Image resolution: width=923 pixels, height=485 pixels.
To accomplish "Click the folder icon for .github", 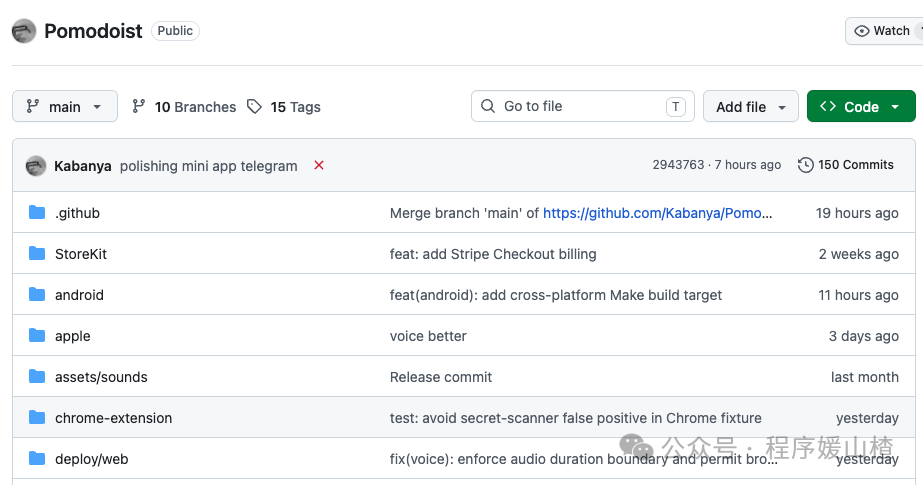I will point(37,212).
